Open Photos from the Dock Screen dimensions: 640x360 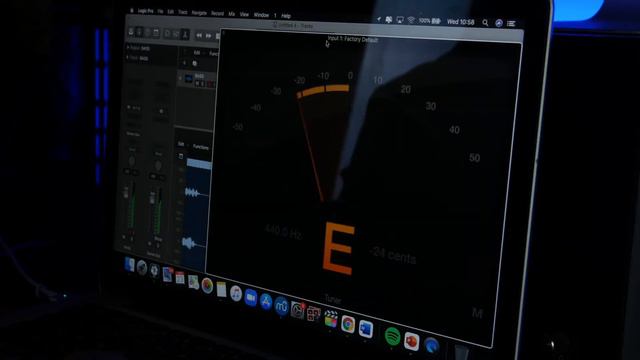click(x=207, y=285)
